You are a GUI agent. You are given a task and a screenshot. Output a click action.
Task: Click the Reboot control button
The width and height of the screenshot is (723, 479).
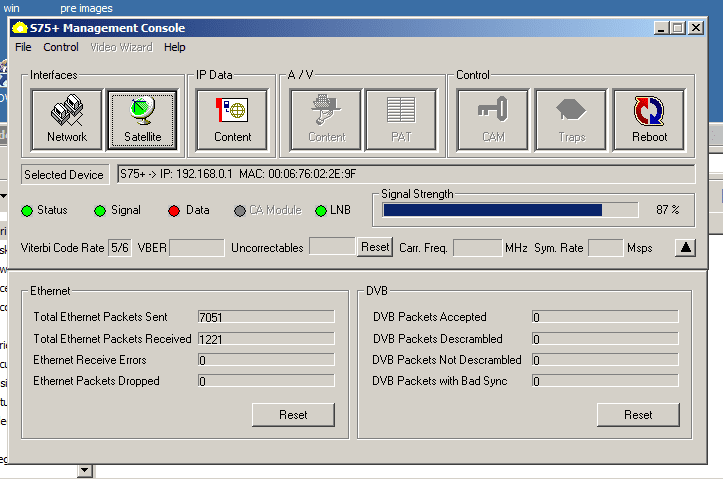click(649, 120)
